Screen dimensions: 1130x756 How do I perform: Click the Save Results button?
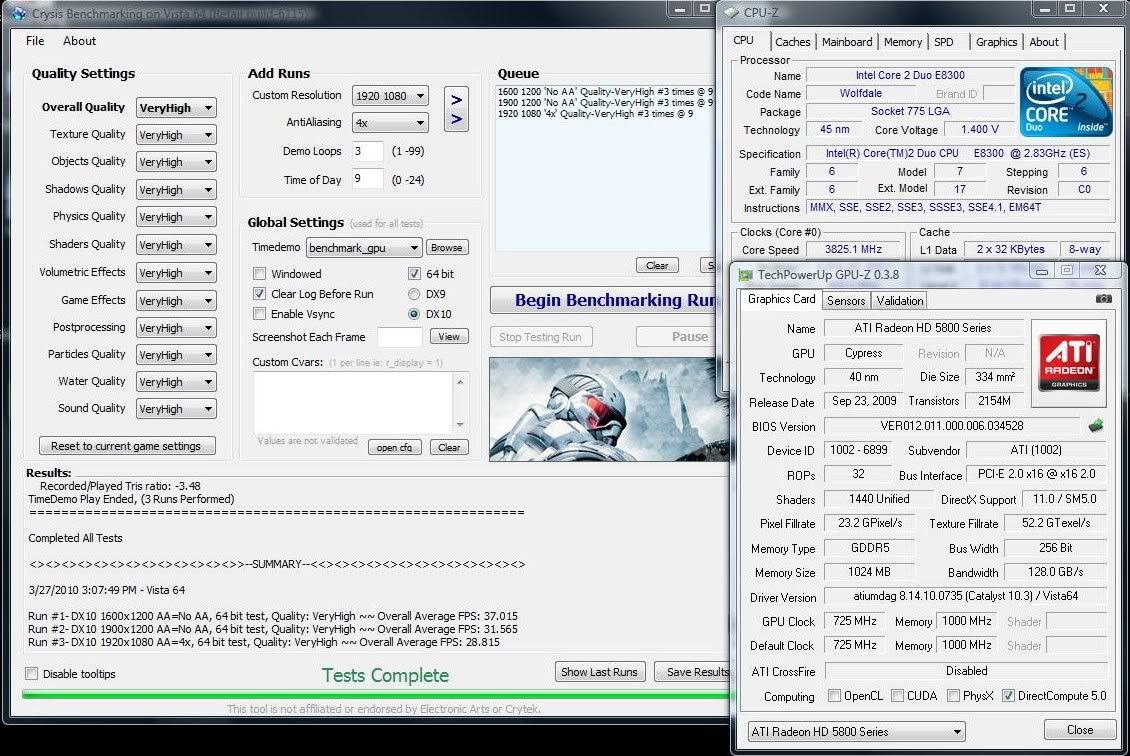point(695,672)
